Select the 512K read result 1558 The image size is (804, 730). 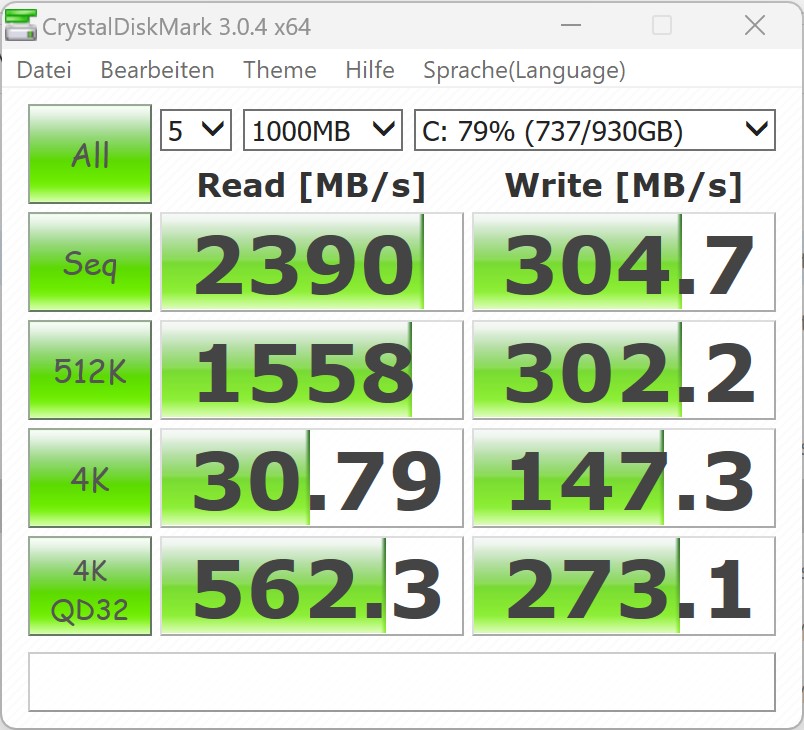[x=312, y=370]
